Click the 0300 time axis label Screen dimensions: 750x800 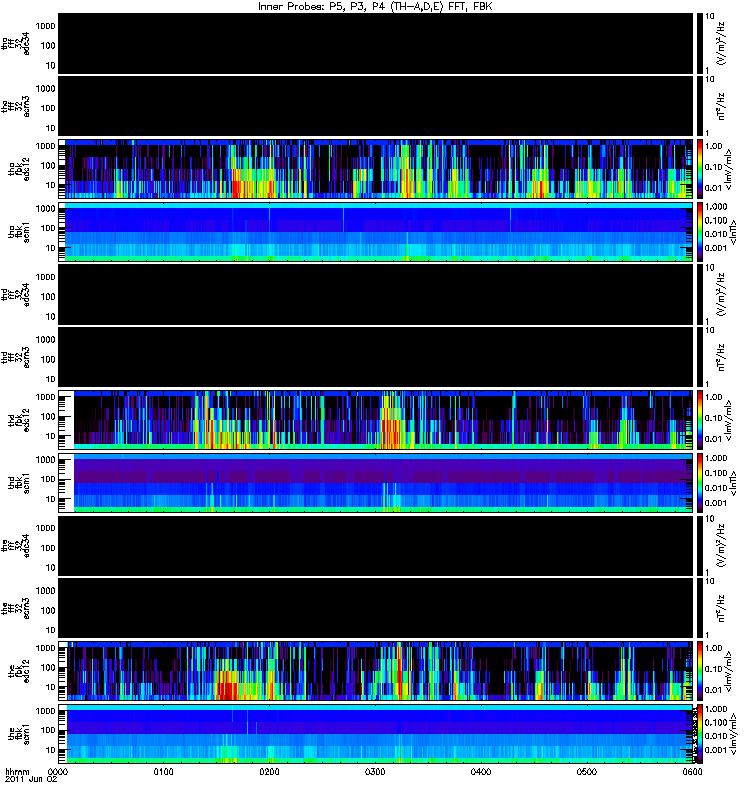click(x=375, y=771)
